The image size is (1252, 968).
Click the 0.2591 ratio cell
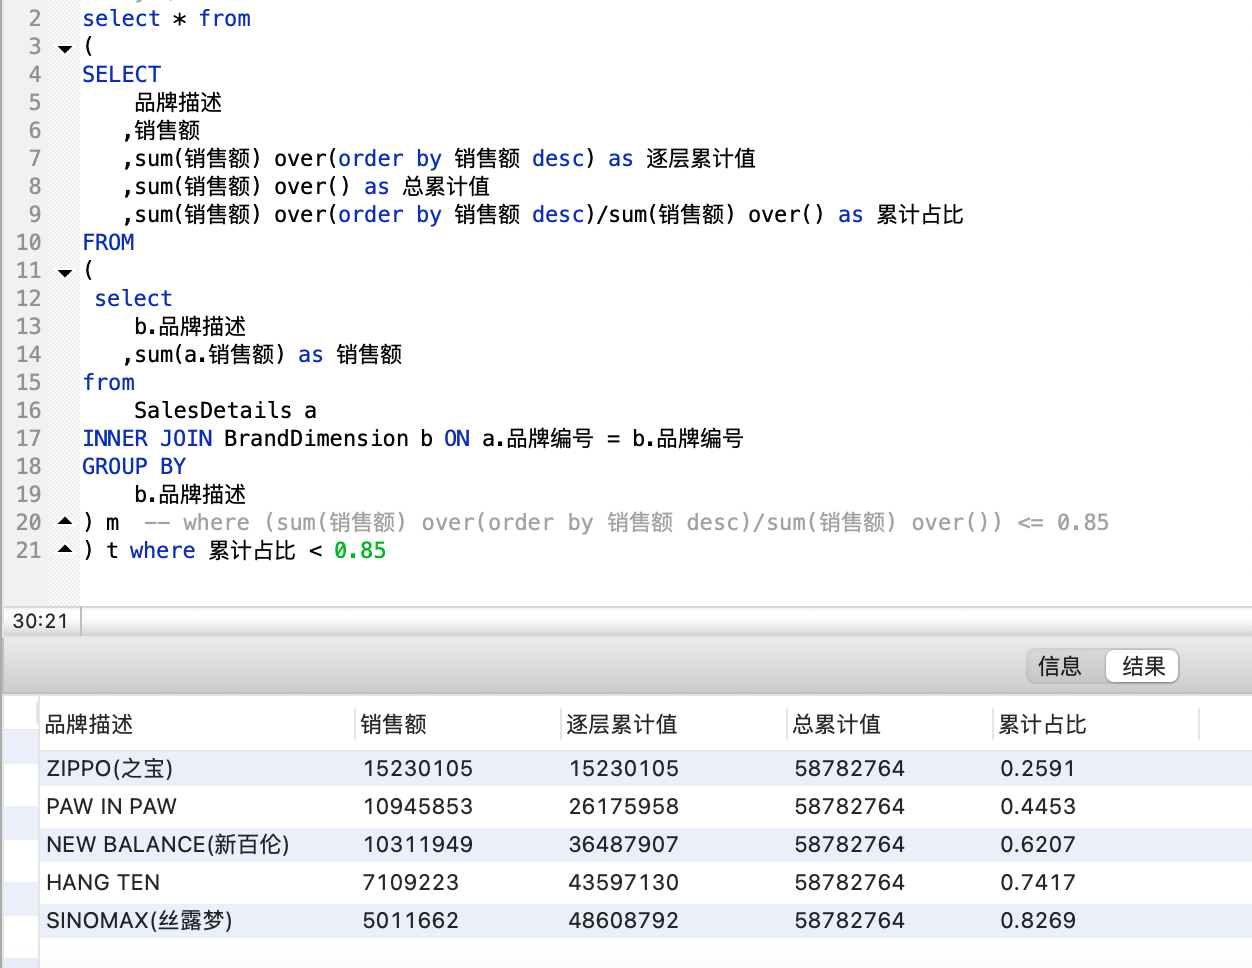click(x=1038, y=768)
